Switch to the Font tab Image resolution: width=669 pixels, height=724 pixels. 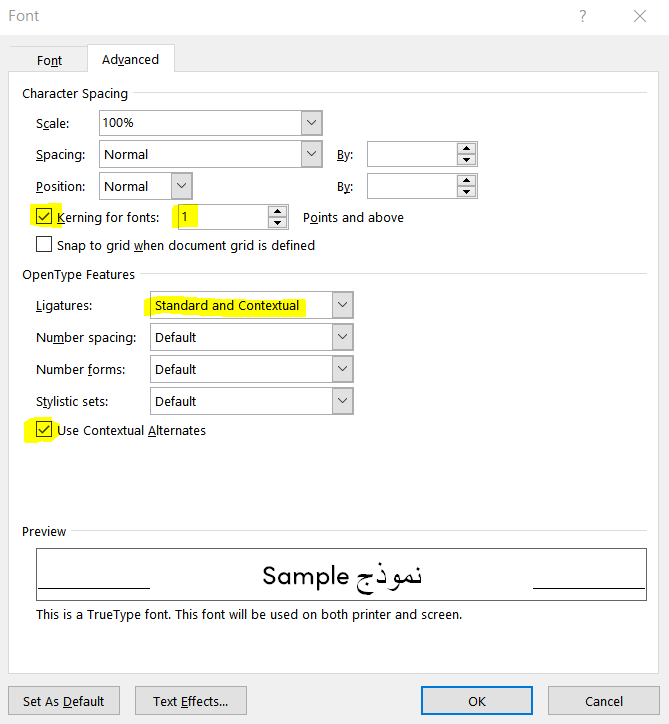pos(49,60)
